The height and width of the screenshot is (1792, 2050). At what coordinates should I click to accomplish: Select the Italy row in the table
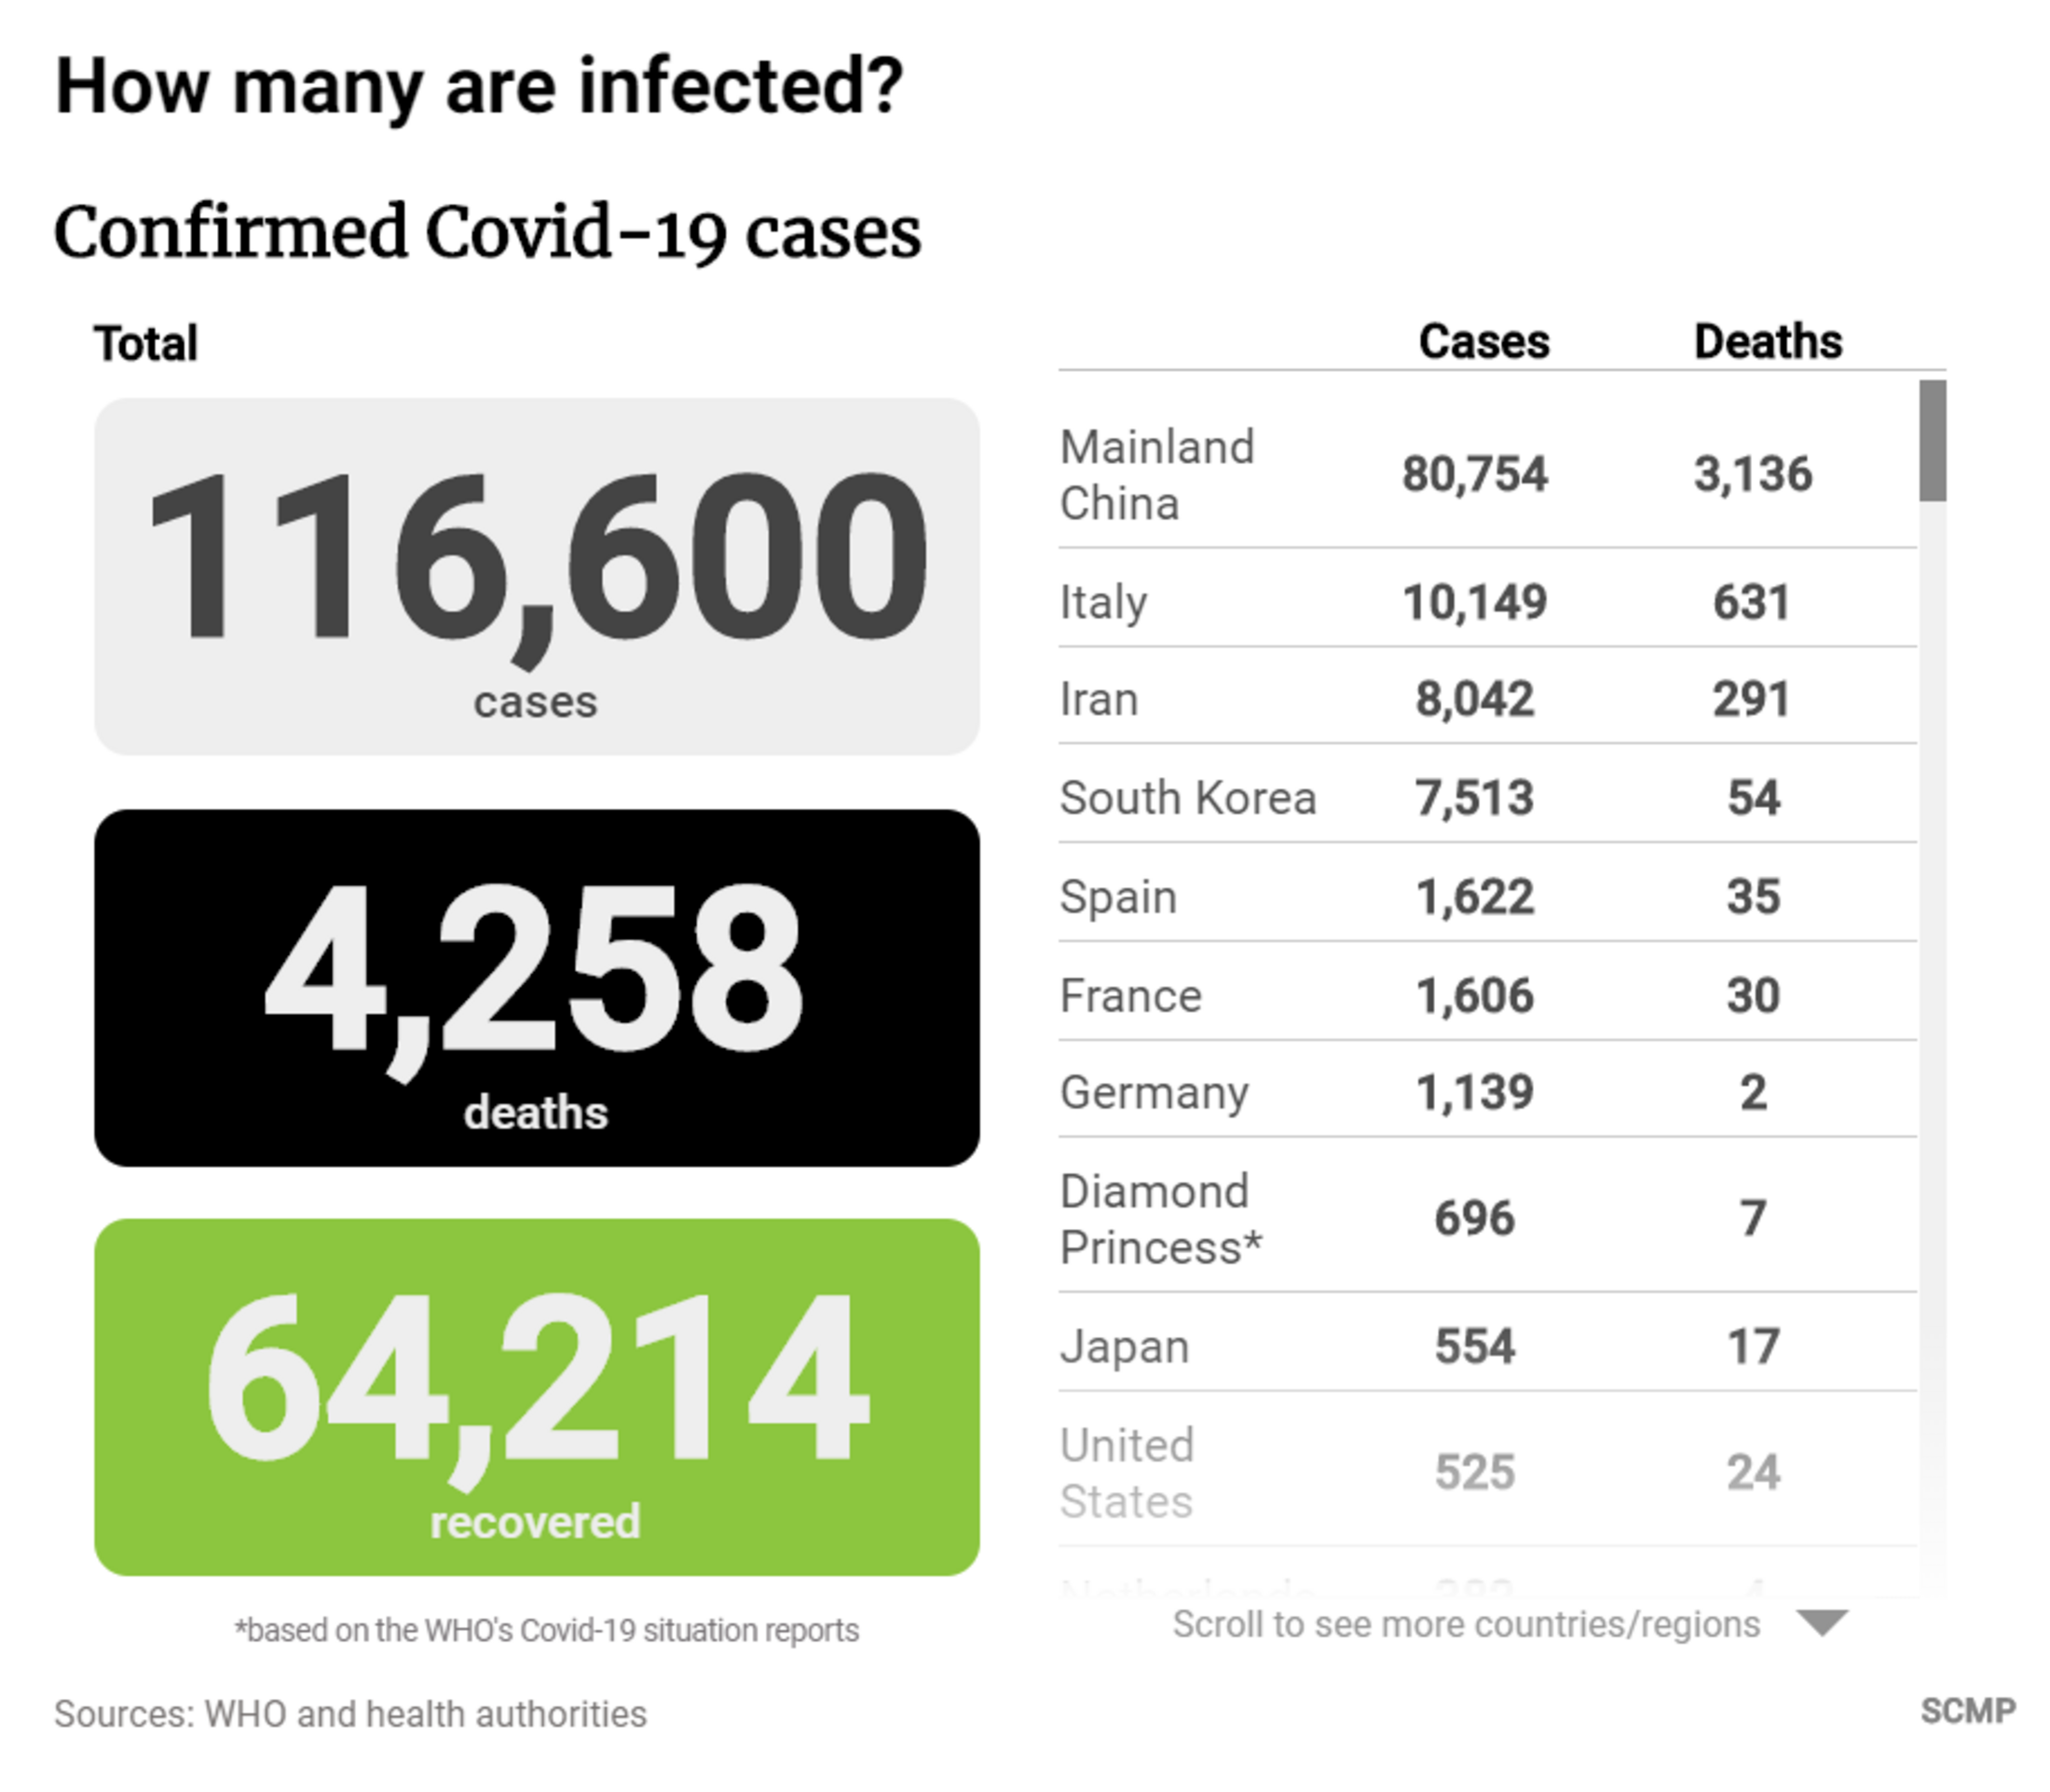(x=1486, y=601)
